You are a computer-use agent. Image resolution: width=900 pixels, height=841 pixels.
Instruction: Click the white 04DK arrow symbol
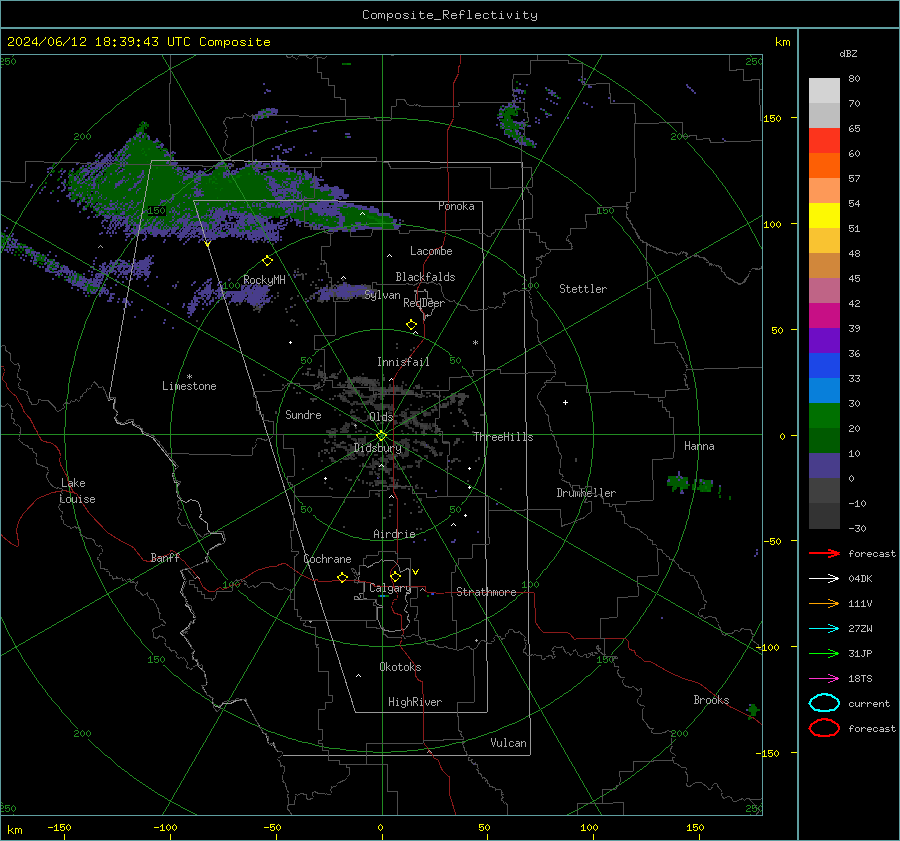click(x=824, y=578)
